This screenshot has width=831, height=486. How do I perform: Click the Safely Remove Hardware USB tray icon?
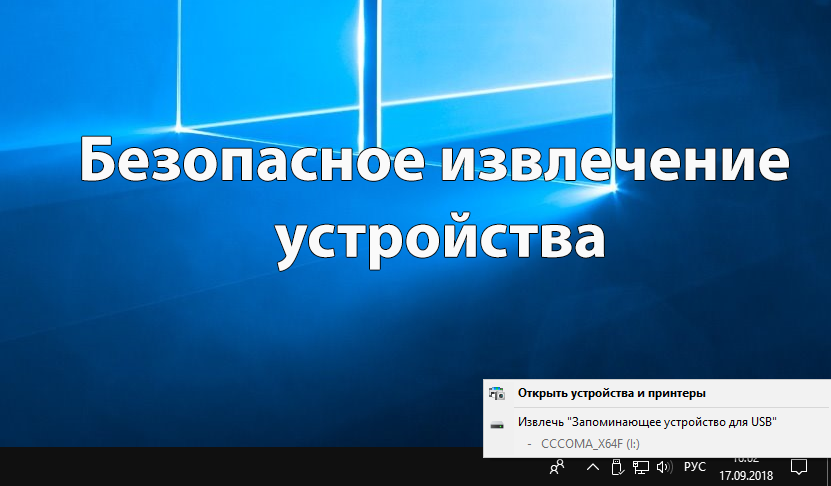coord(616,467)
